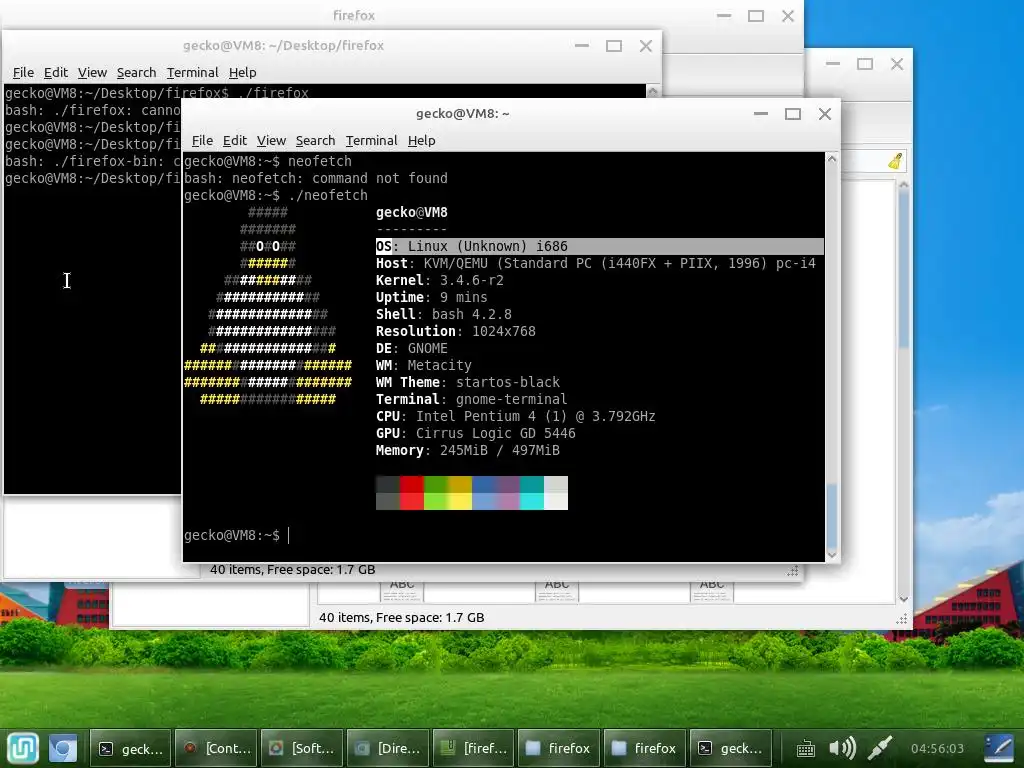Open the keyboard input method tray icon
This screenshot has width=1024, height=768.
[805, 748]
